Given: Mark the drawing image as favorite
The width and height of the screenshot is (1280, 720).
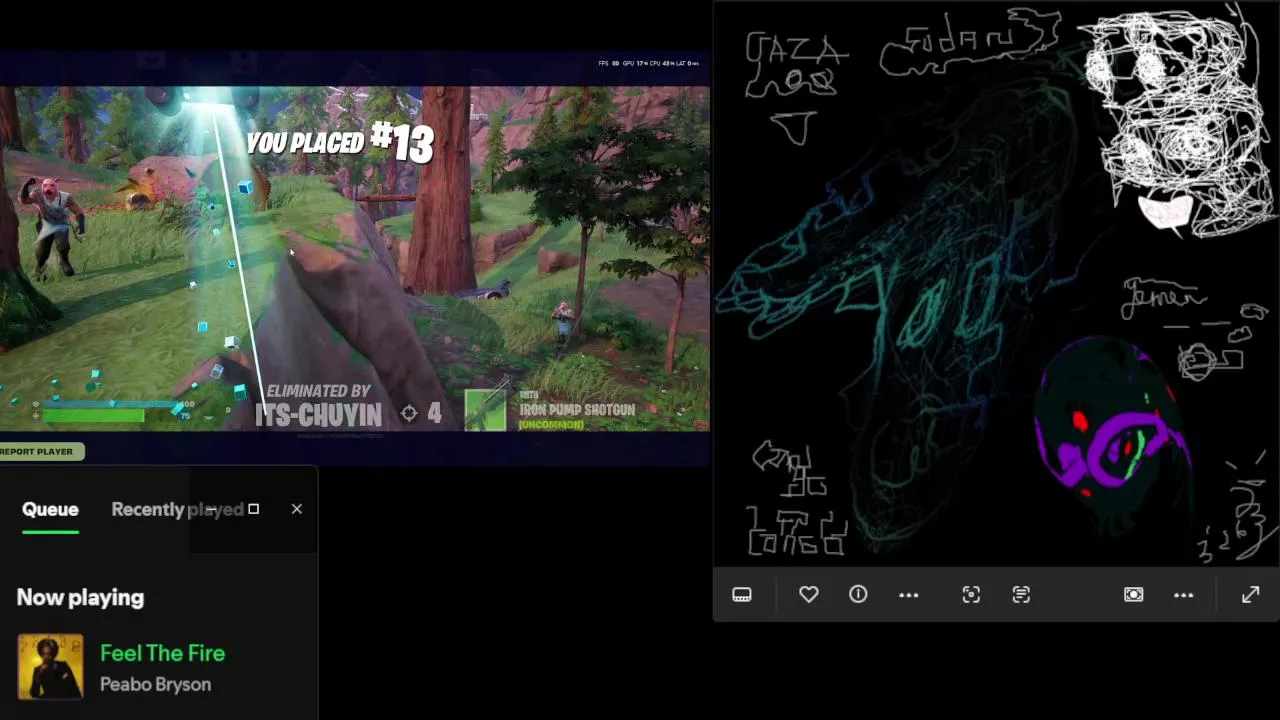Looking at the screenshot, I should [808, 594].
